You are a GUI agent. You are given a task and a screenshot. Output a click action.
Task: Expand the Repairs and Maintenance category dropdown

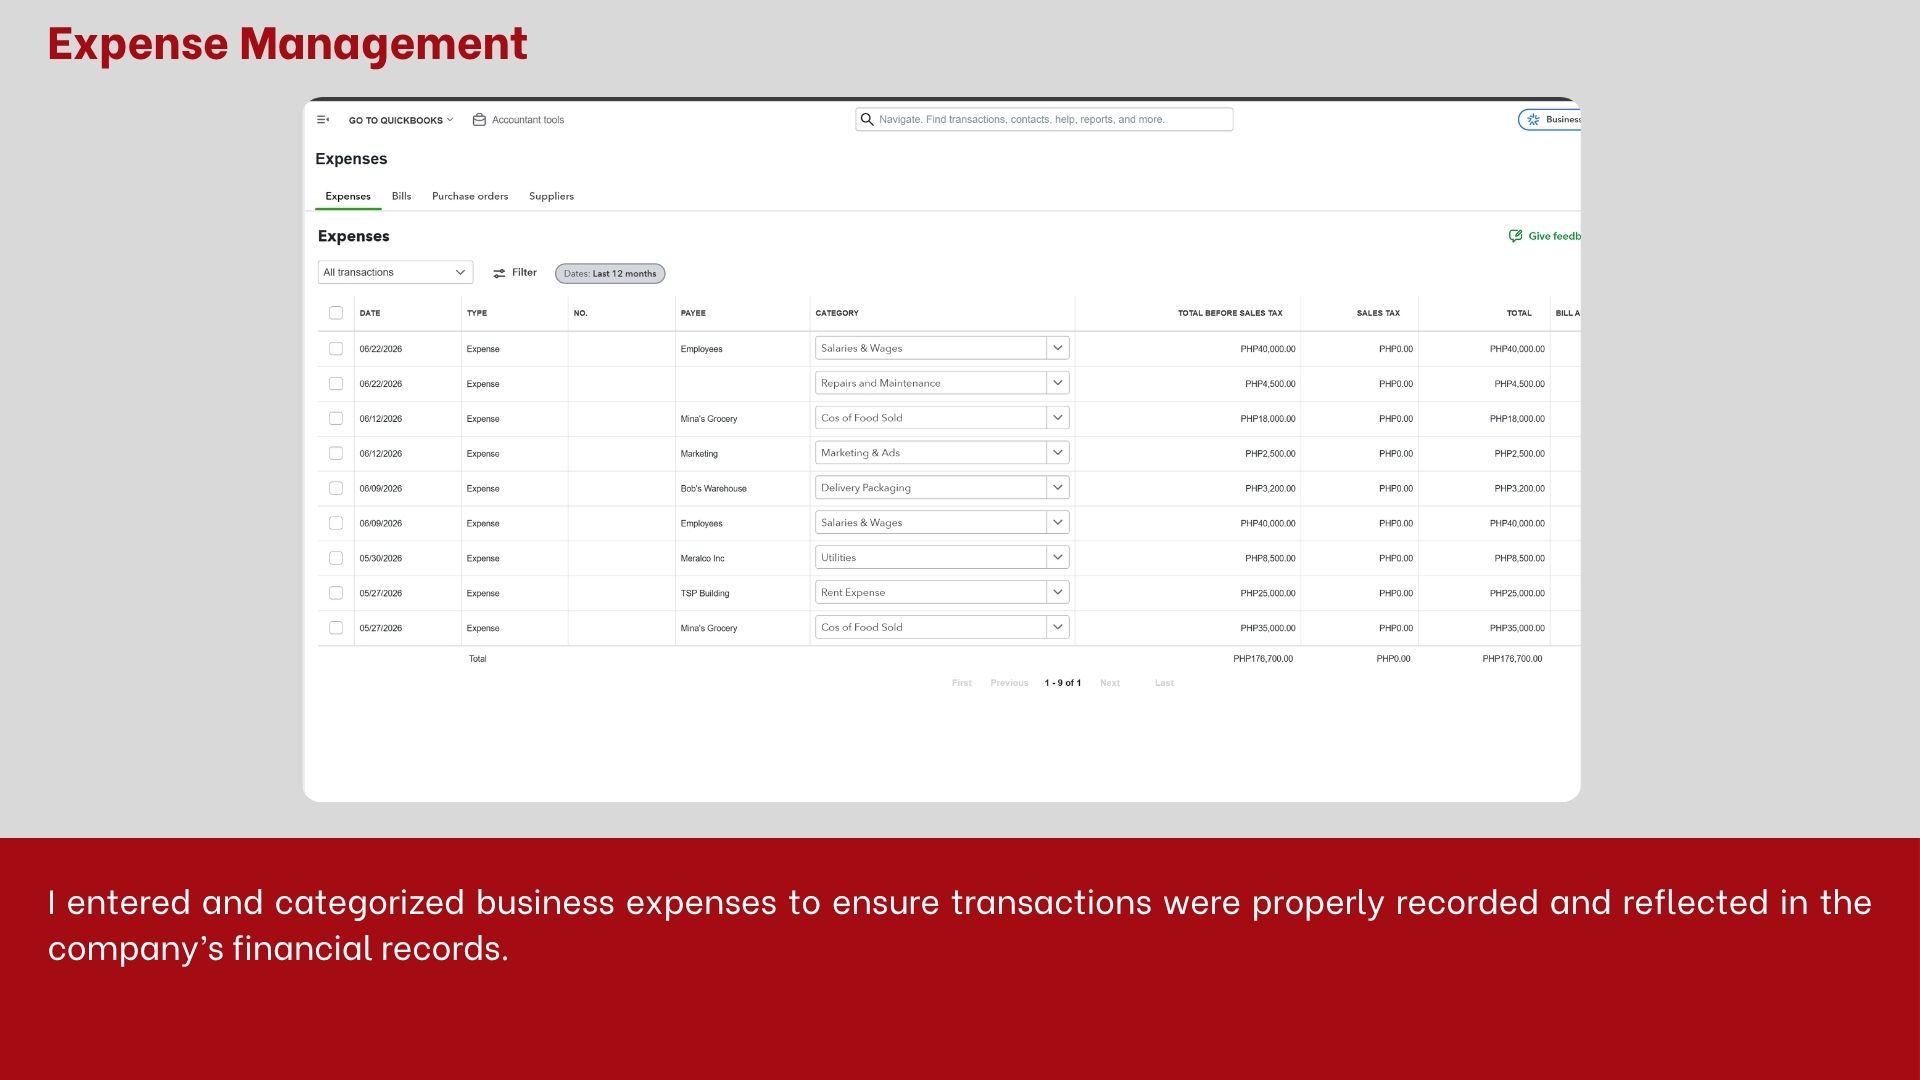pyautogui.click(x=1058, y=383)
